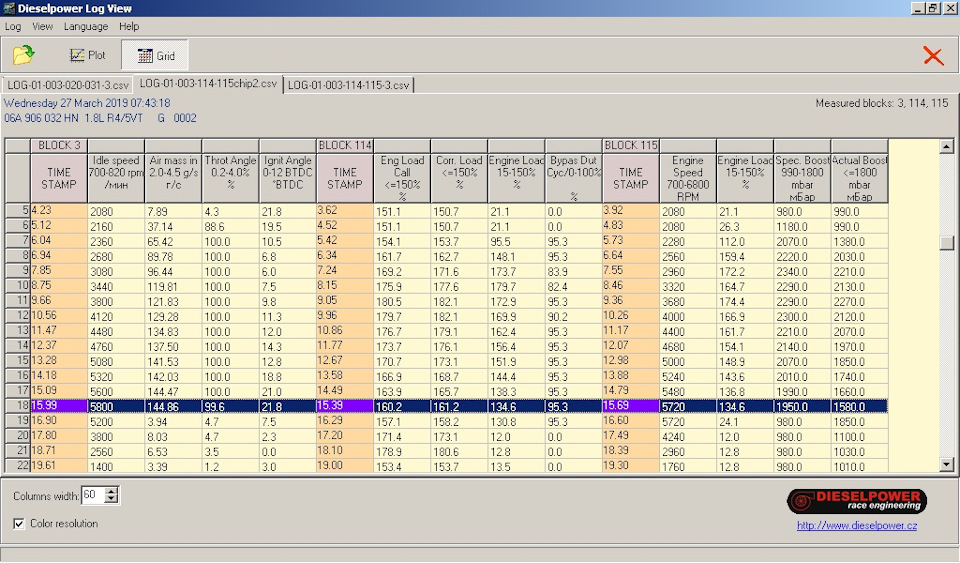Click grid scrollbar up arrow
The width and height of the screenshot is (960, 563).
click(946, 146)
